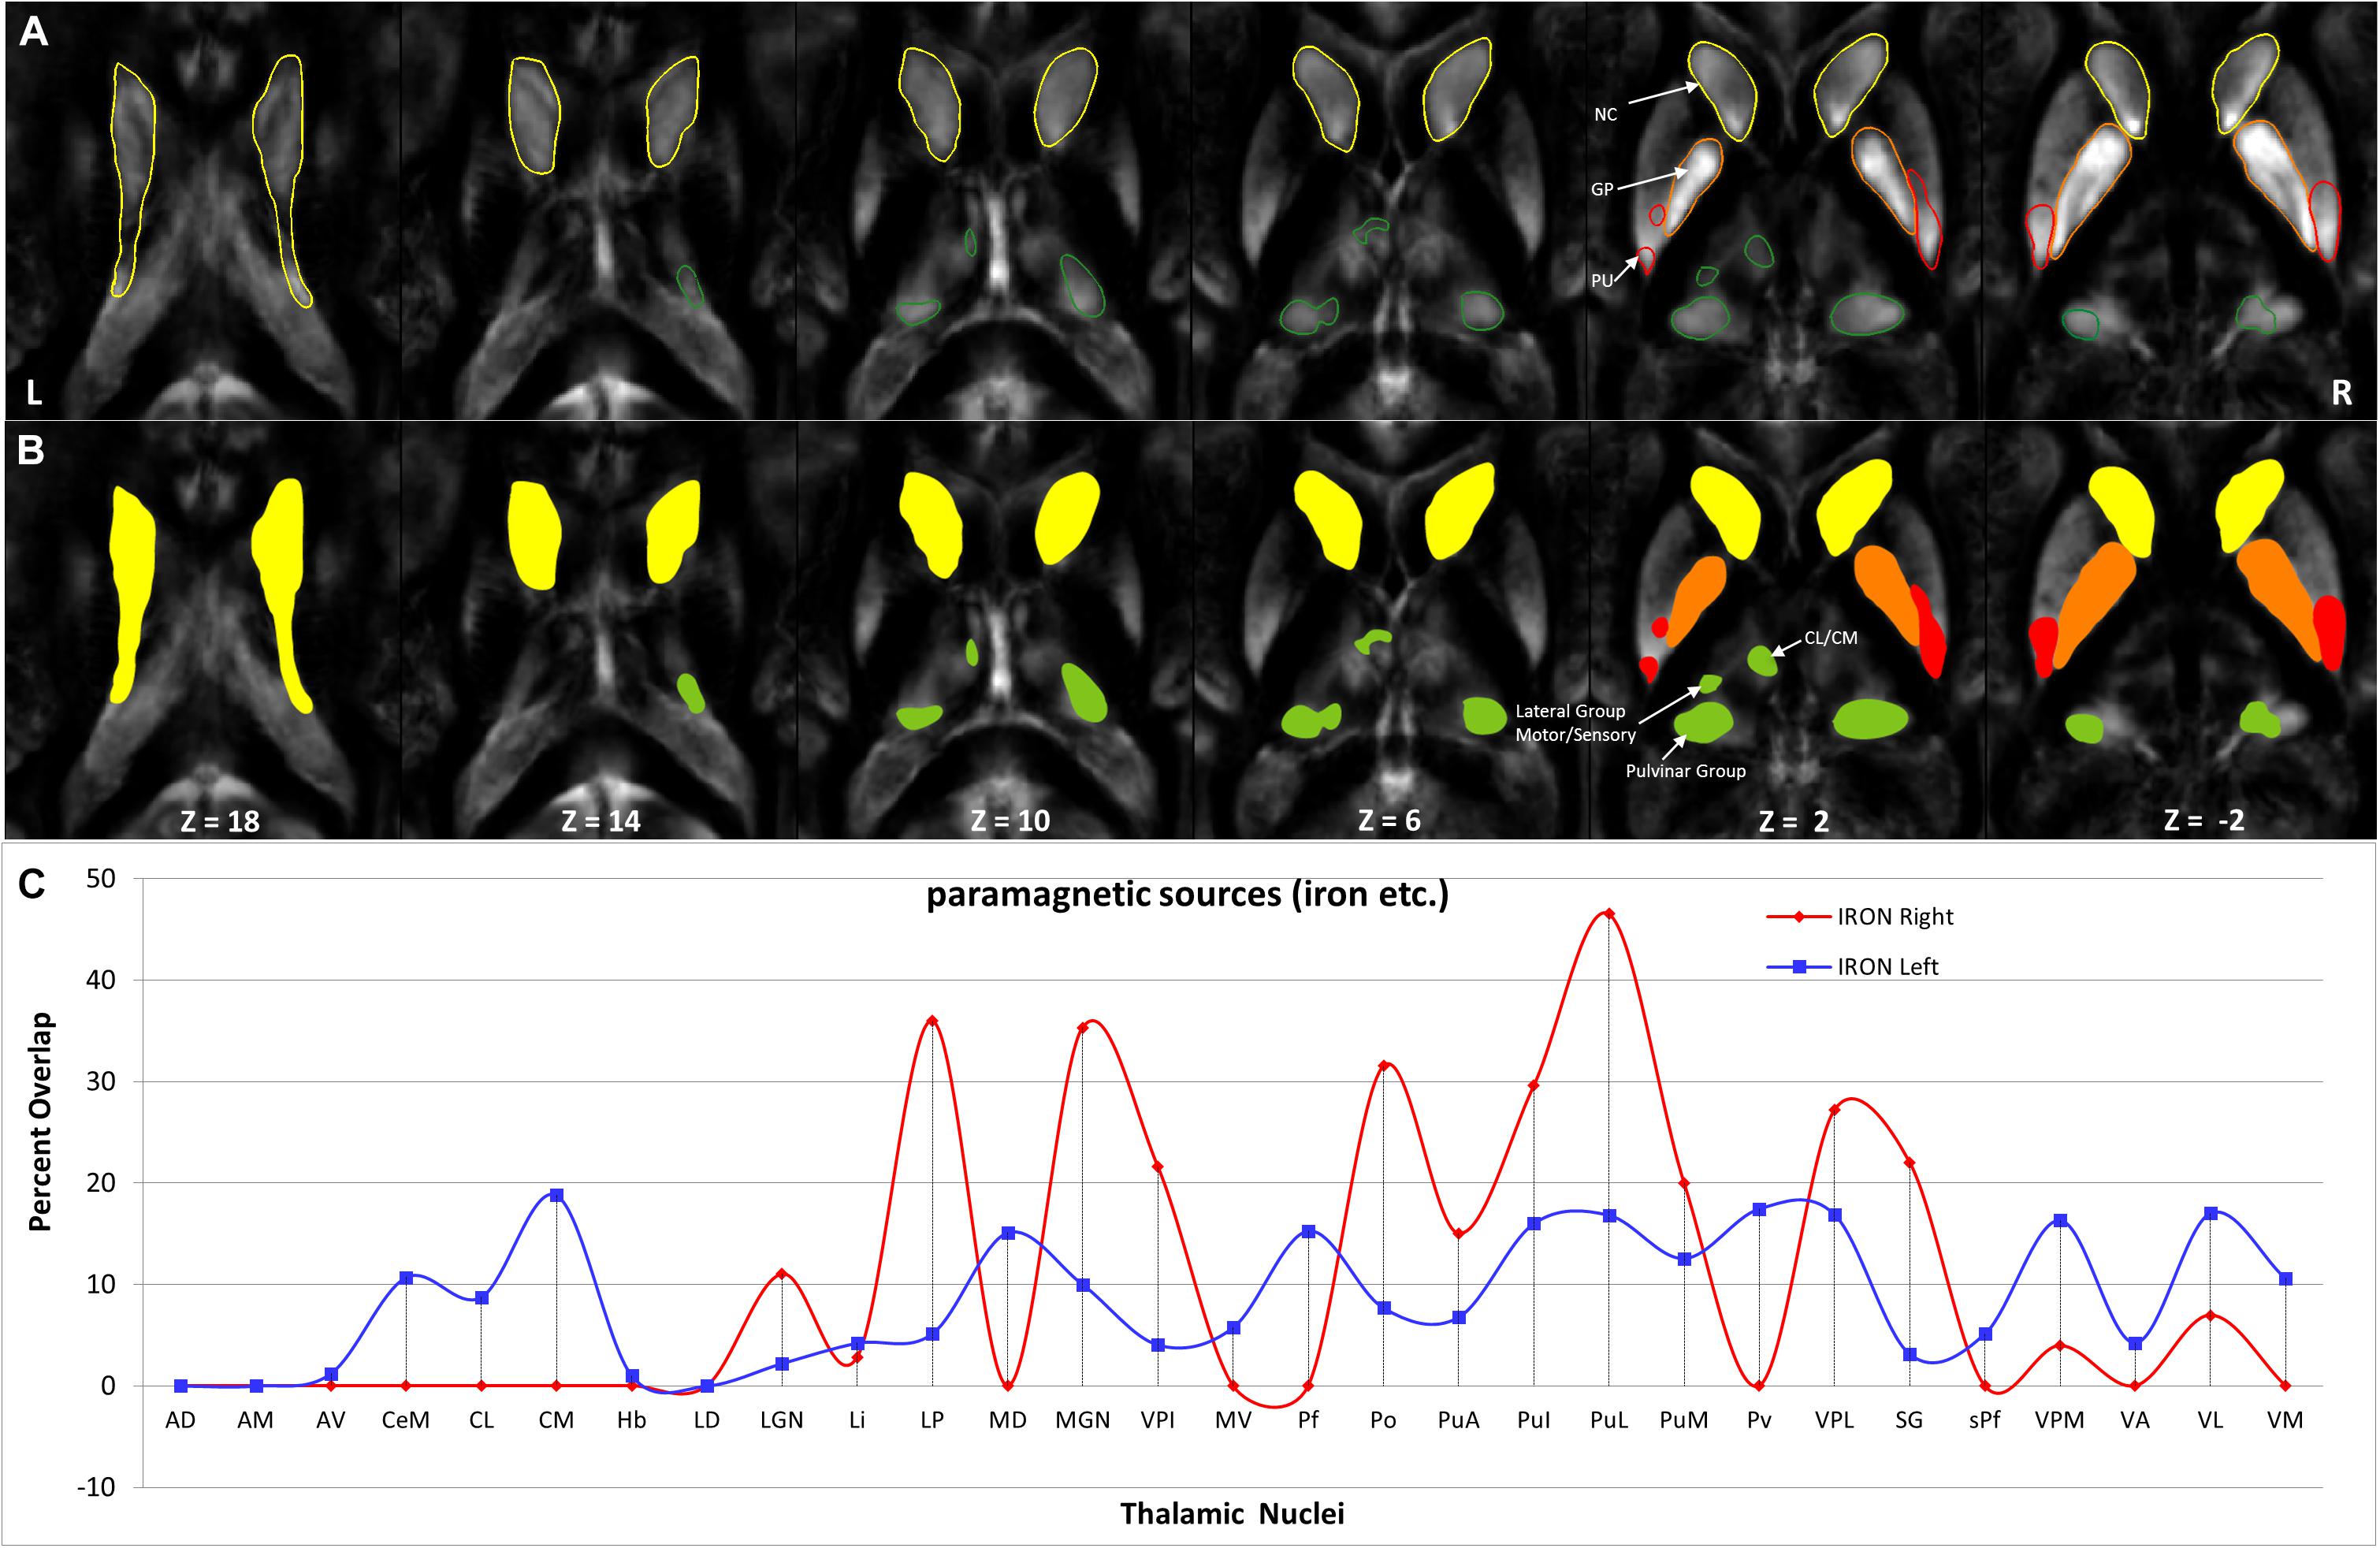The height and width of the screenshot is (1548, 2380).
Task: Click the CM x-axis label
Action: pos(556,1420)
